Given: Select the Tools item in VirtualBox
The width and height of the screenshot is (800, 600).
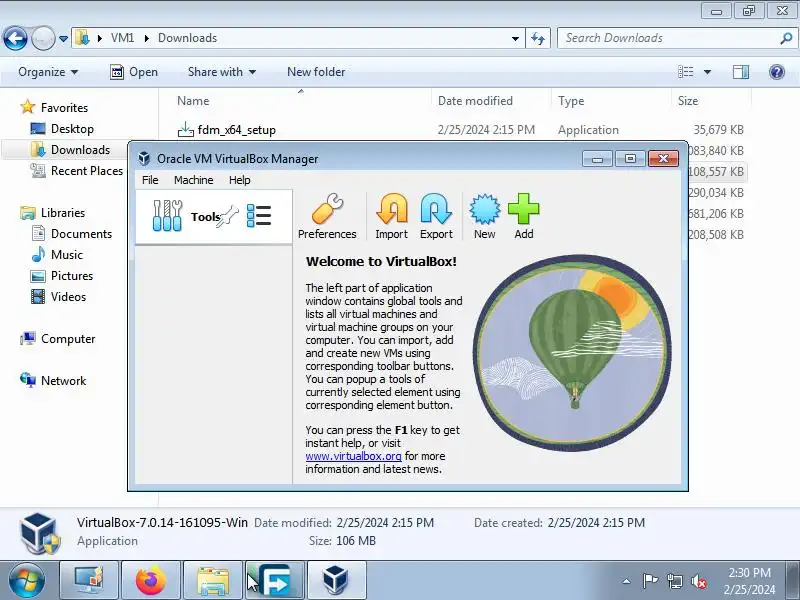Looking at the screenshot, I should (214, 216).
